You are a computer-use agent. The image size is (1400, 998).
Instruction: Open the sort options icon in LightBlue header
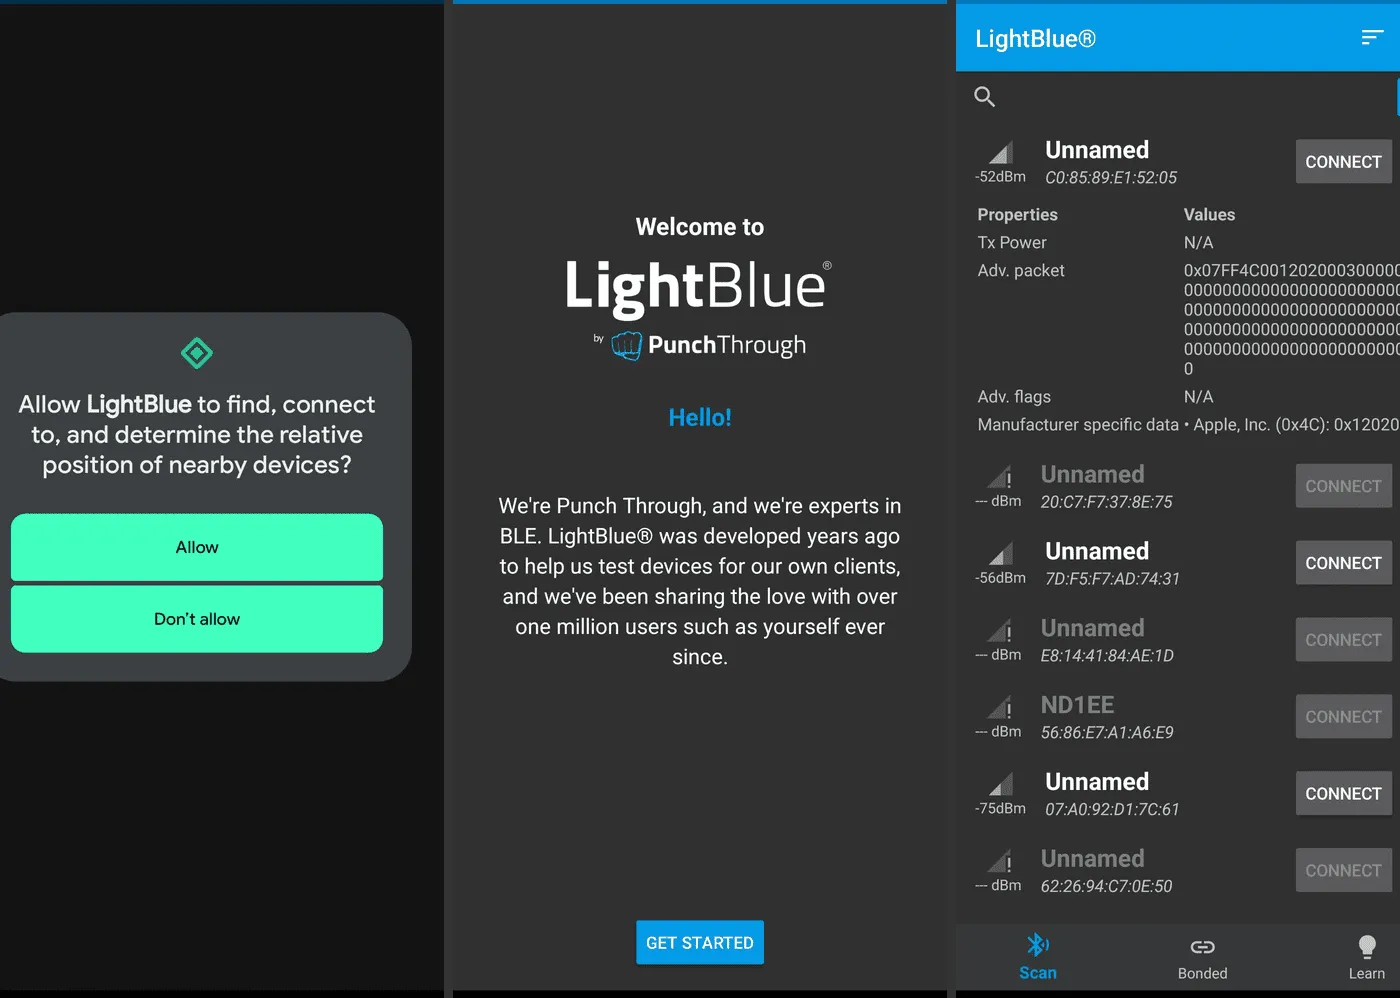coord(1371,37)
